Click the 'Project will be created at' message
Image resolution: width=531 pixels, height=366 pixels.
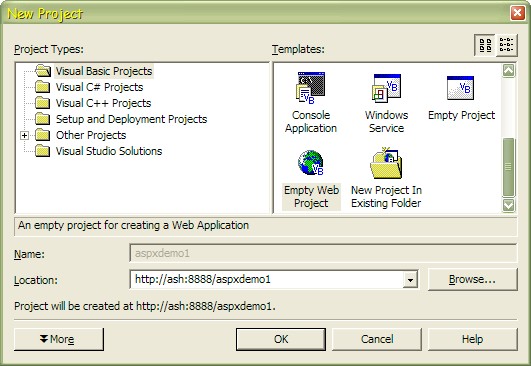[145, 306]
